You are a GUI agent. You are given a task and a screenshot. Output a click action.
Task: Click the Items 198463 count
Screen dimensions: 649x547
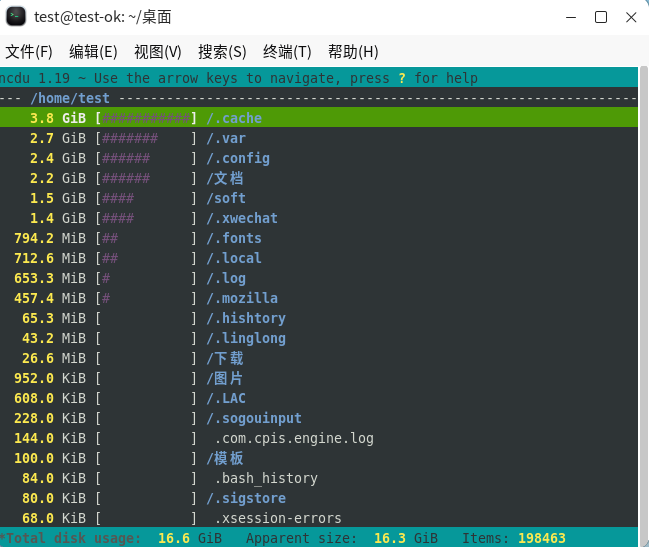pos(542,538)
